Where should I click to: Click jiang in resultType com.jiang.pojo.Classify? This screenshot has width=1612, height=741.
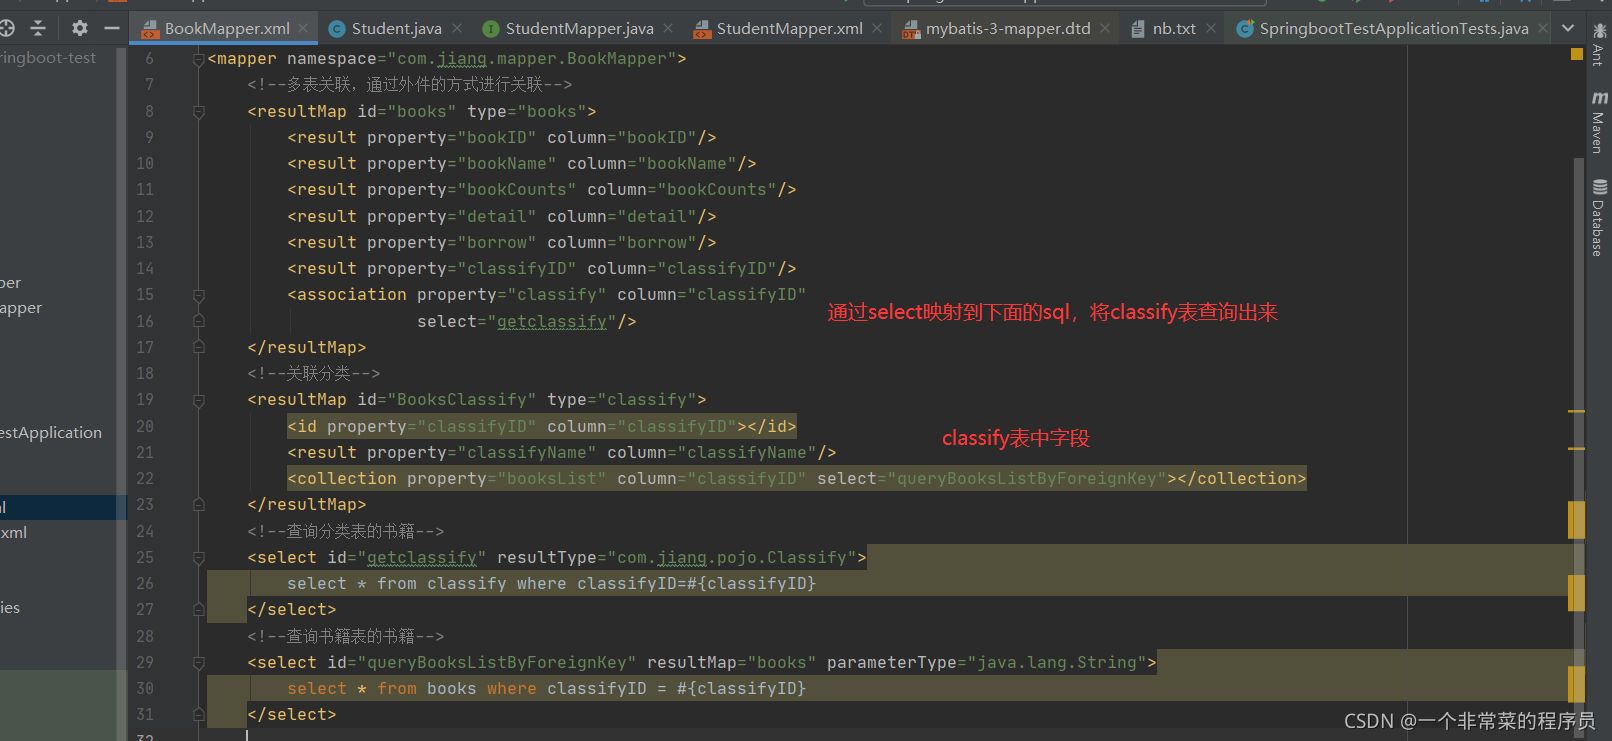[x=682, y=557]
